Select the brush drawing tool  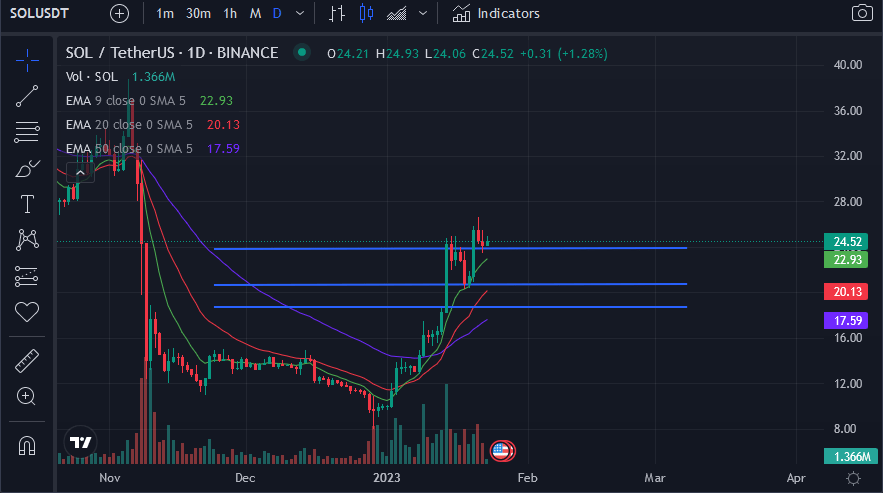[27, 168]
